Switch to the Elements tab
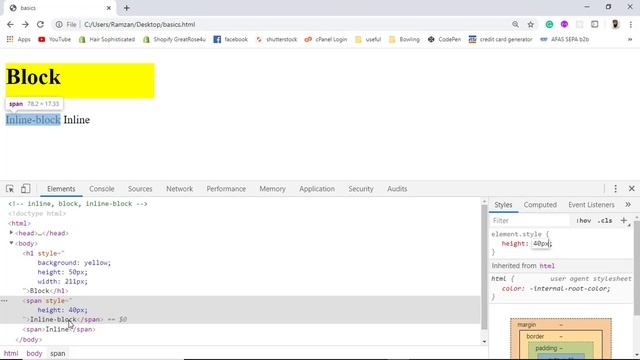Viewport: 640px width, 360px height. click(61, 189)
